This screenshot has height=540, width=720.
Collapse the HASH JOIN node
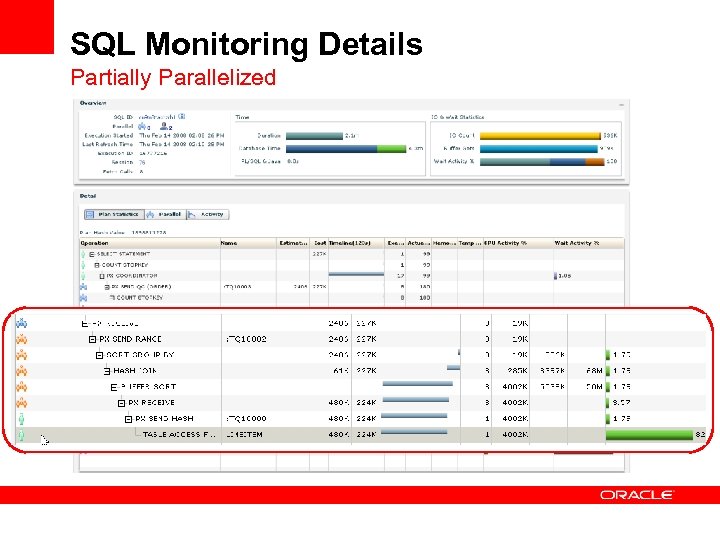point(107,371)
